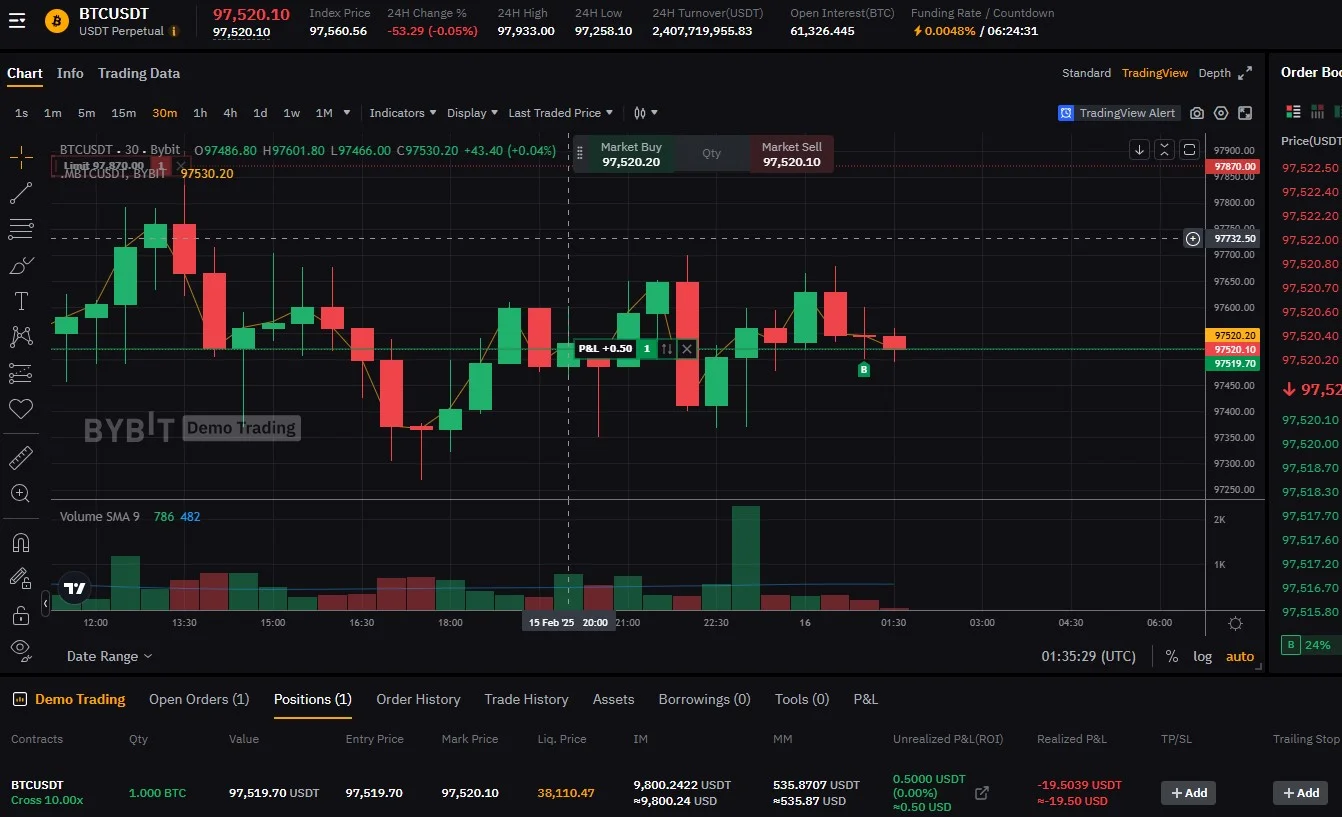
Task: Open the ruler measure tool
Action: coord(21,458)
